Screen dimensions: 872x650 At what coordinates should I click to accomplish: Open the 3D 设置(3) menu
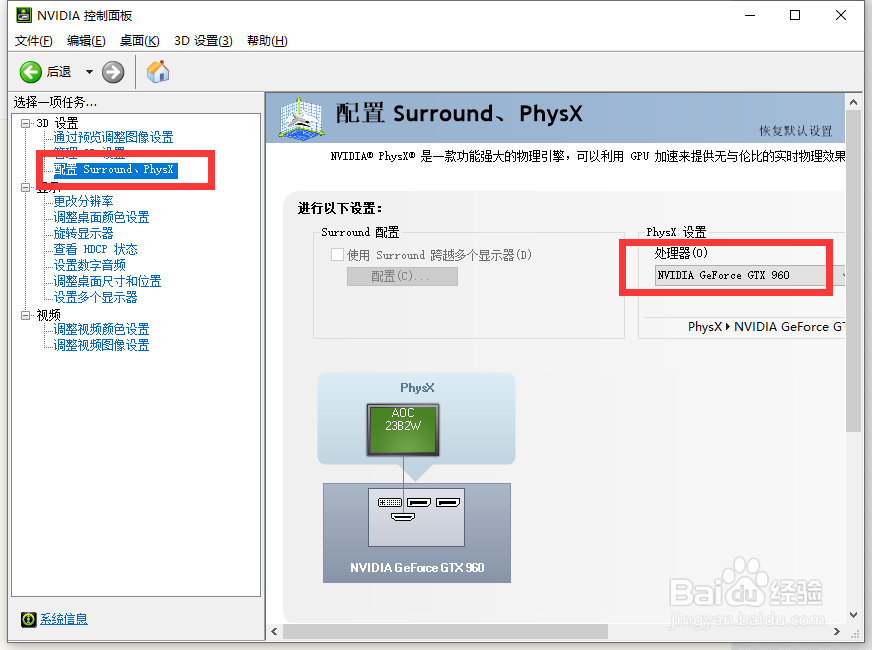coord(203,41)
